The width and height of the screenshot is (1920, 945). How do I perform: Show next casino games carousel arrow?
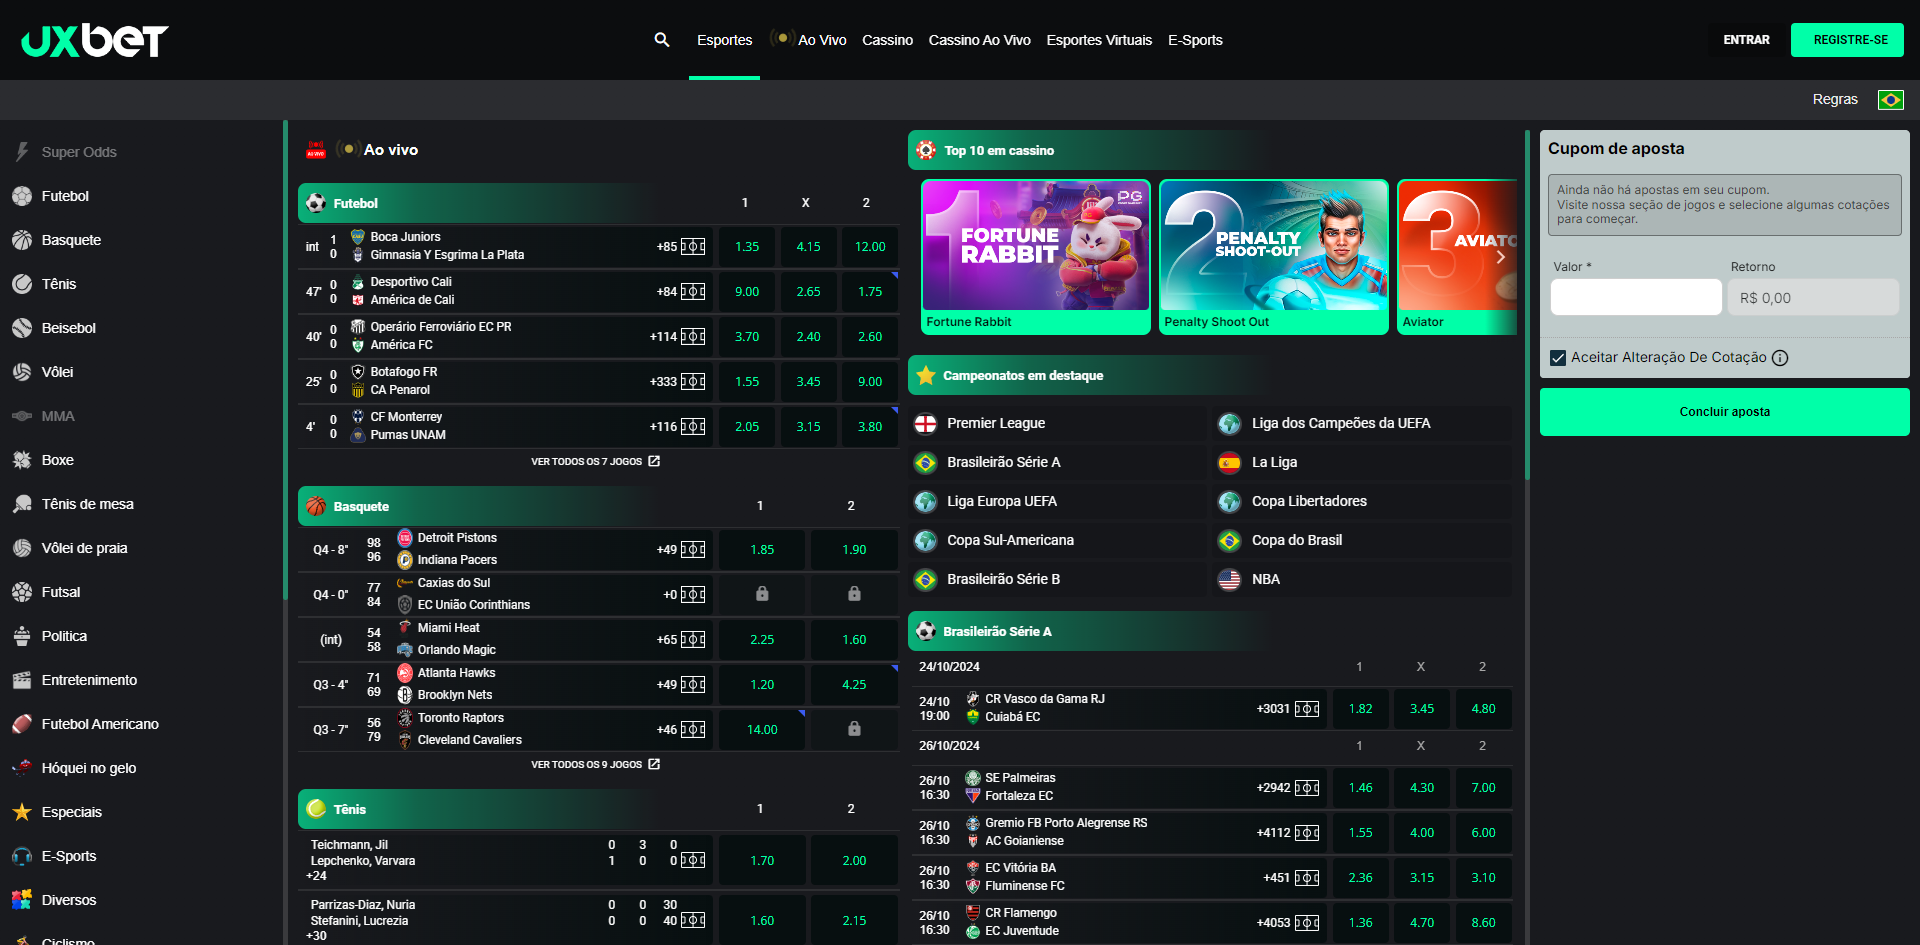1500,257
